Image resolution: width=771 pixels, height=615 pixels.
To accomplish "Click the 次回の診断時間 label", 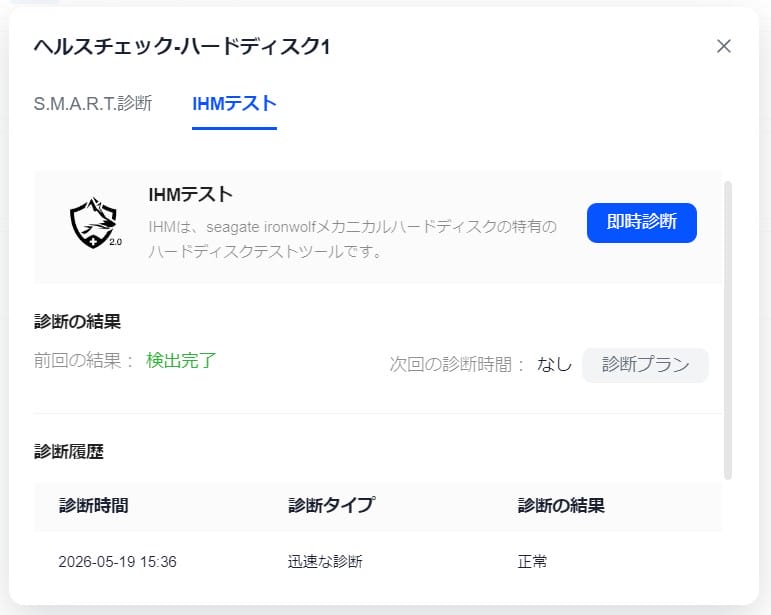I will (x=457, y=364).
